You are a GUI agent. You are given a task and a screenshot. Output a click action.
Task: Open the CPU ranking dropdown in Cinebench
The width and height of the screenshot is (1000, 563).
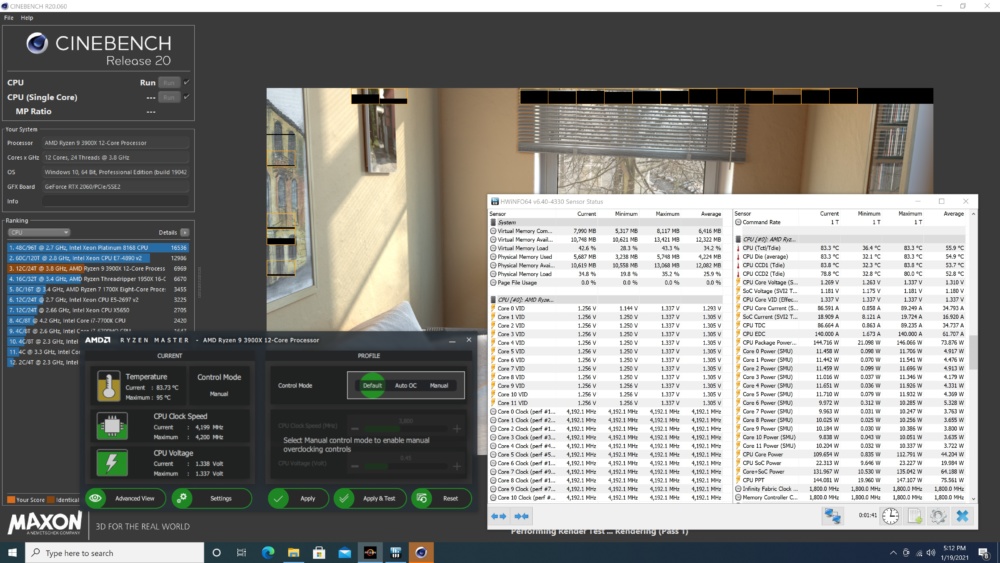[x=39, y=232]
